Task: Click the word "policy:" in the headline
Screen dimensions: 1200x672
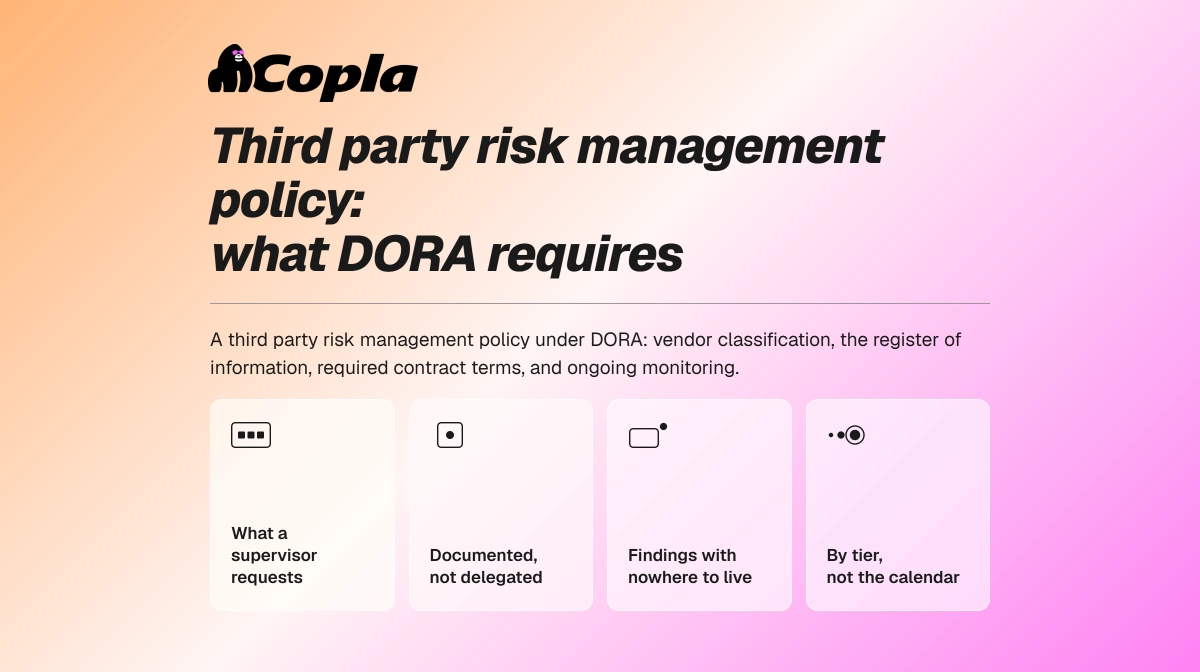Action: 286,201
